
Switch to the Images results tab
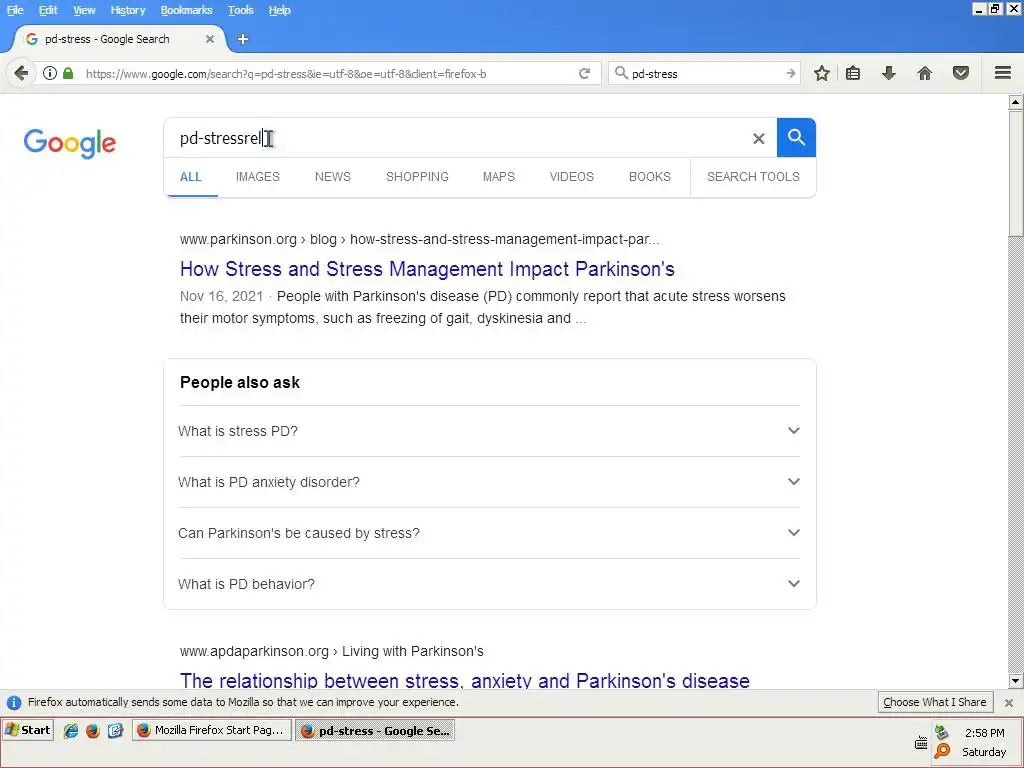(x=257, y=176)
